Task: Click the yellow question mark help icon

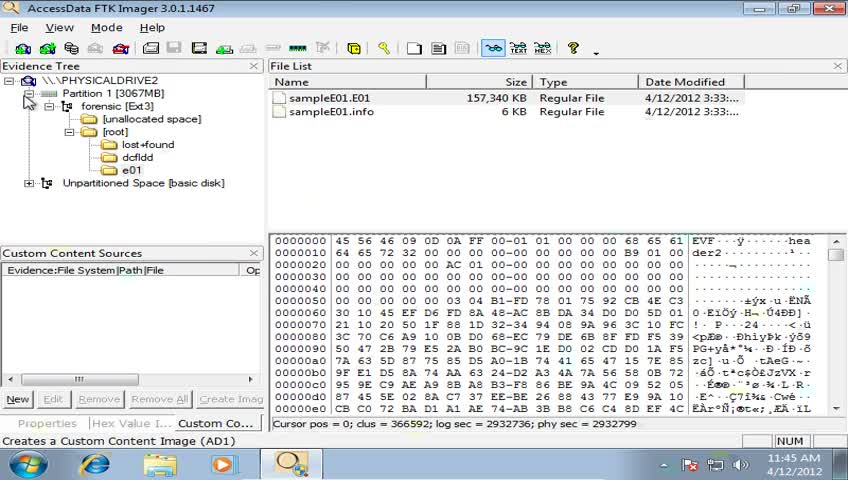Action: click(573, 49)
